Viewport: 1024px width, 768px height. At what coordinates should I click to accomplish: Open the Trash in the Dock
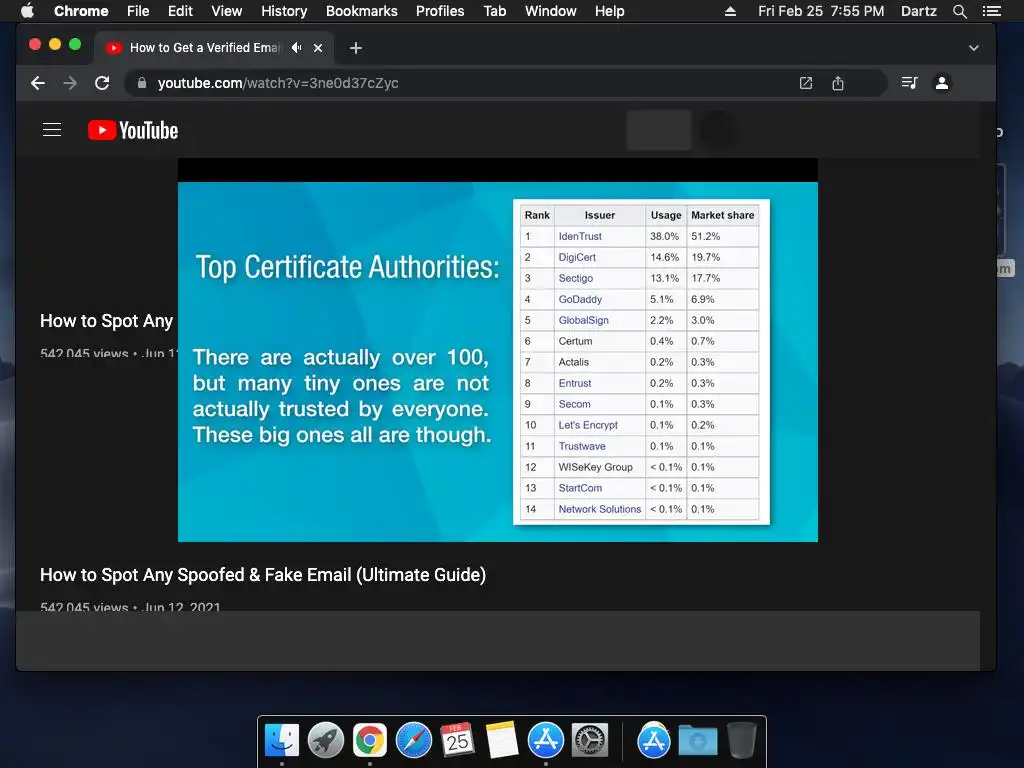tap(742, 741)
